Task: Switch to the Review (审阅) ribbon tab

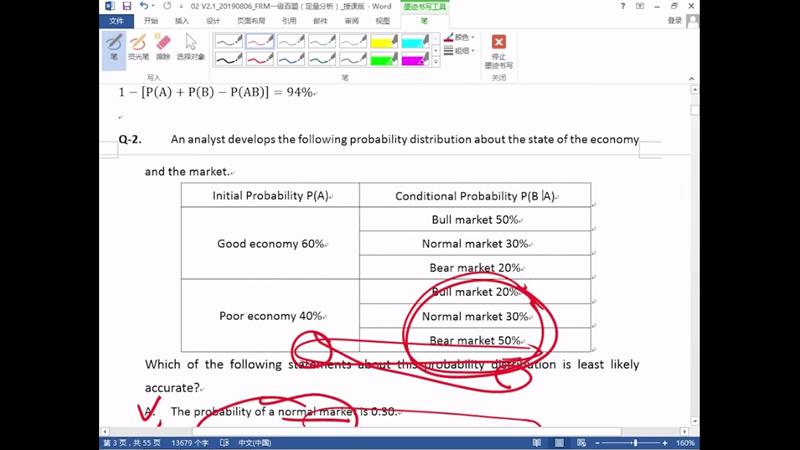Action: pyautogui.click(x=351, y=20)
